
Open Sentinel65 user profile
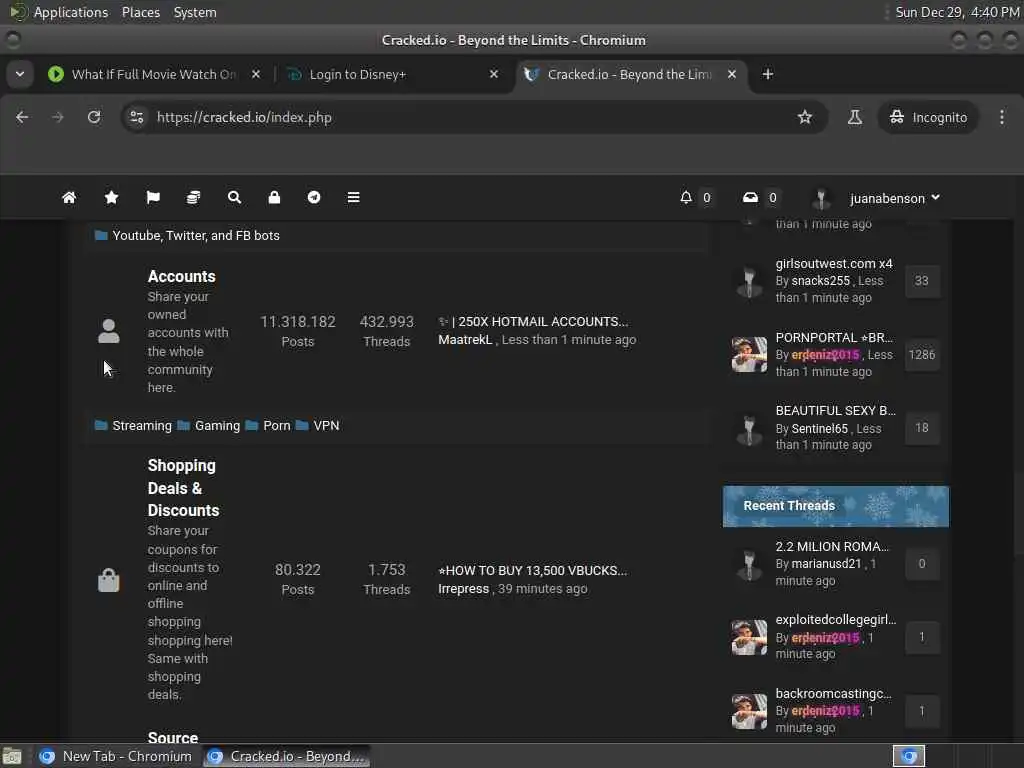tap(820, 428)
